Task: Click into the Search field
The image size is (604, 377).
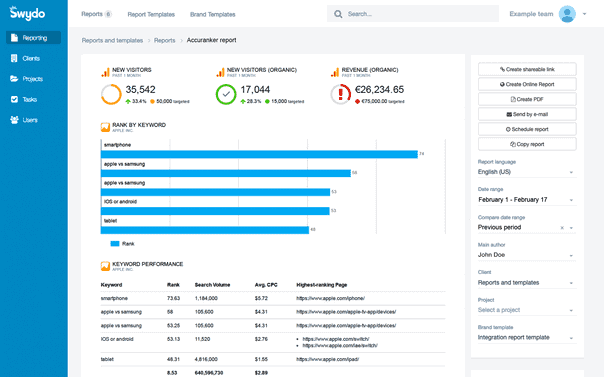Action: point(413,14)
